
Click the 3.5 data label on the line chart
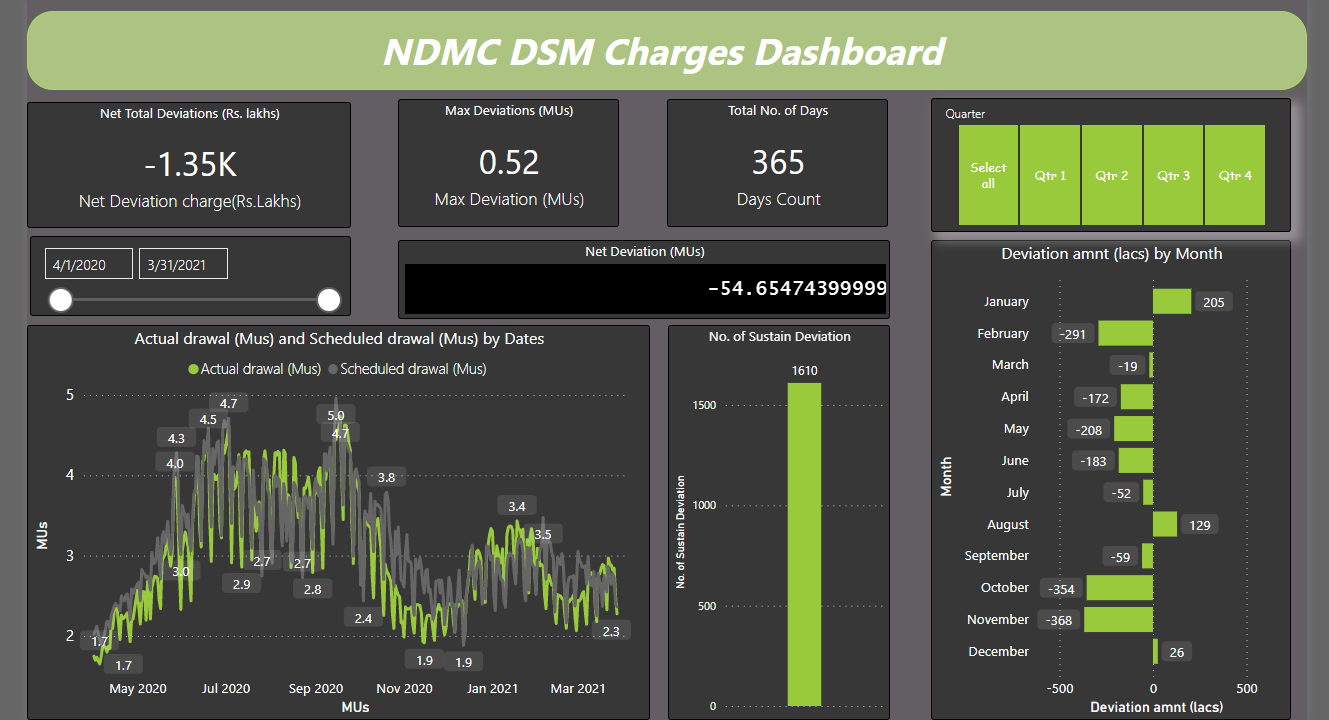coord(543,535)
